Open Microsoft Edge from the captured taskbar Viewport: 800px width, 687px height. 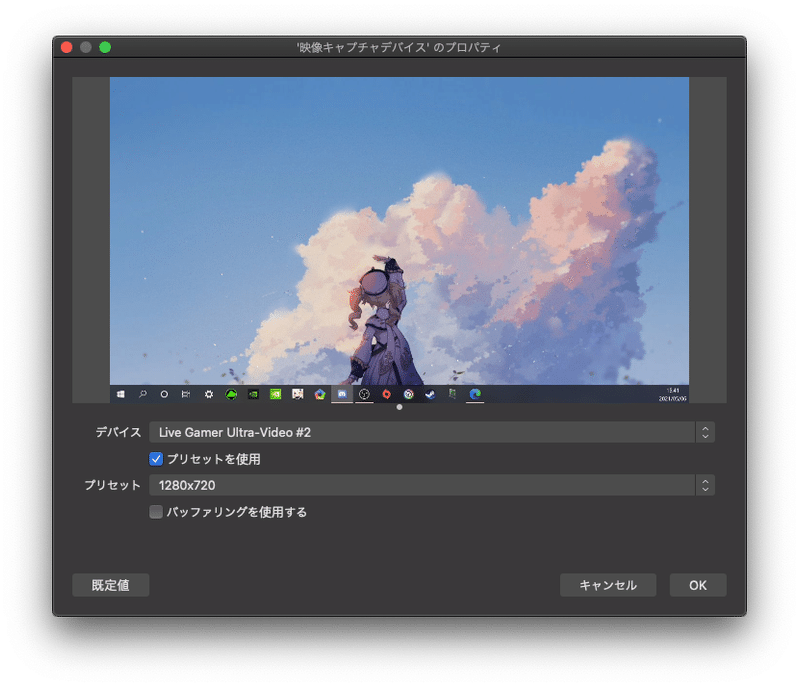tap(472, 393)
